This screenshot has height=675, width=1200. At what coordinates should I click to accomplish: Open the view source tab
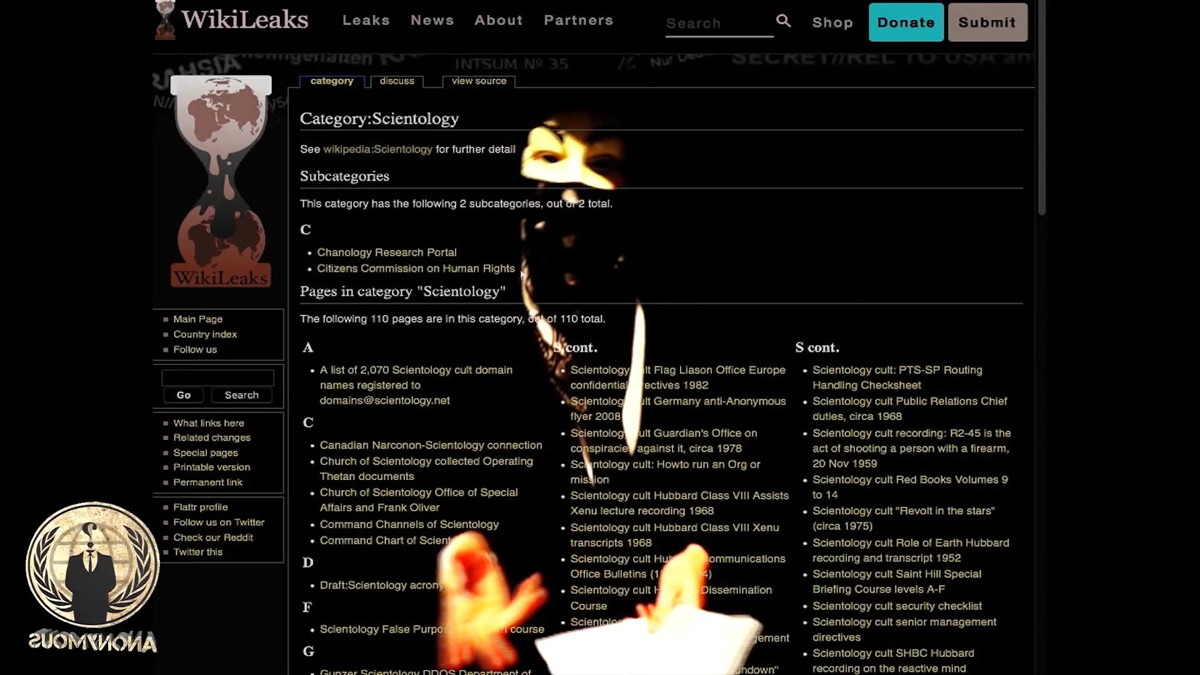click(x=479, y=81)
